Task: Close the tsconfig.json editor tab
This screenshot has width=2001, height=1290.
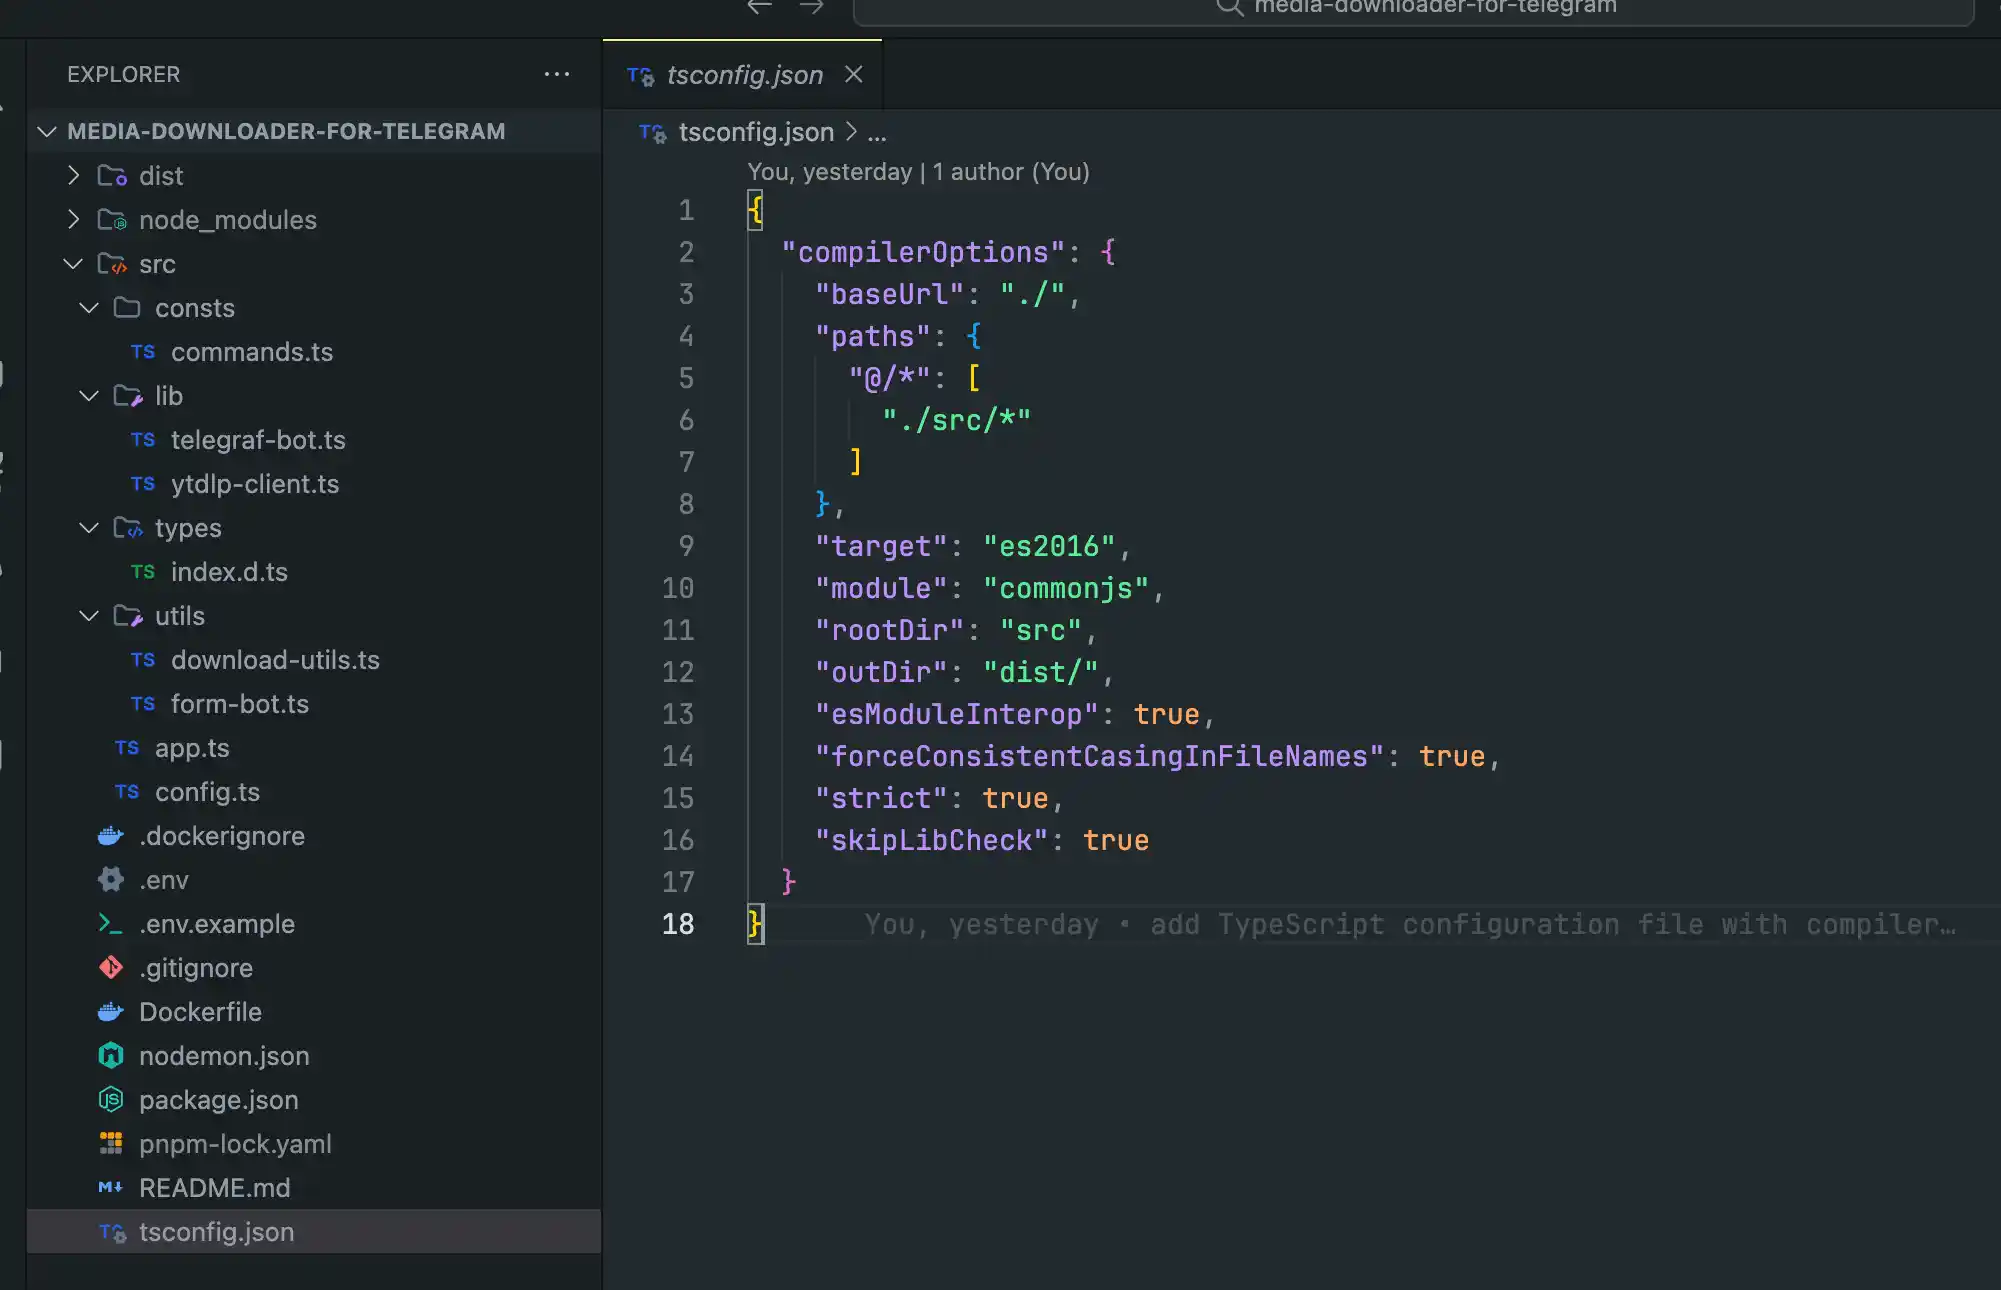Action: tap(853, 74)
